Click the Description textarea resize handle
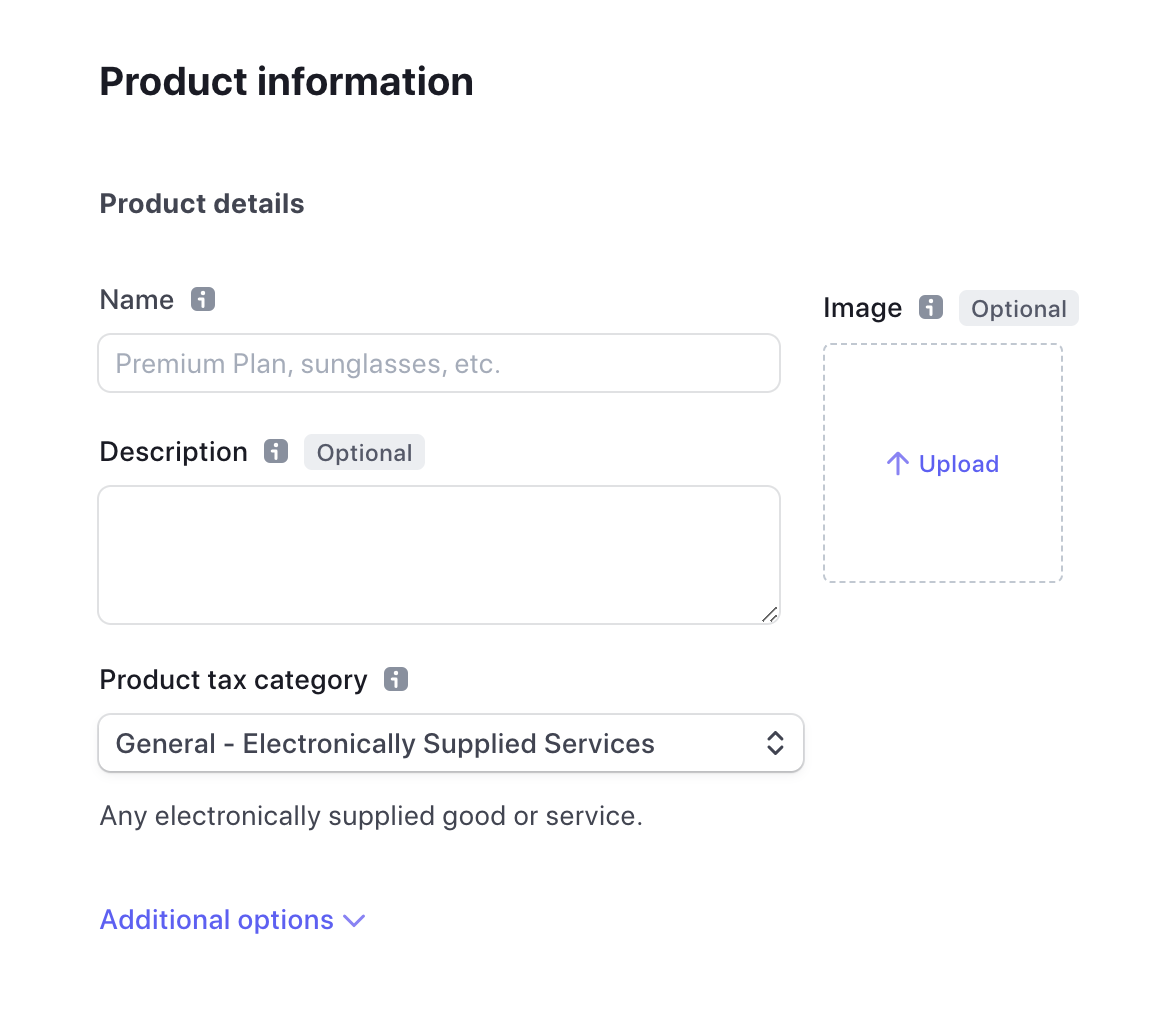 770,614
